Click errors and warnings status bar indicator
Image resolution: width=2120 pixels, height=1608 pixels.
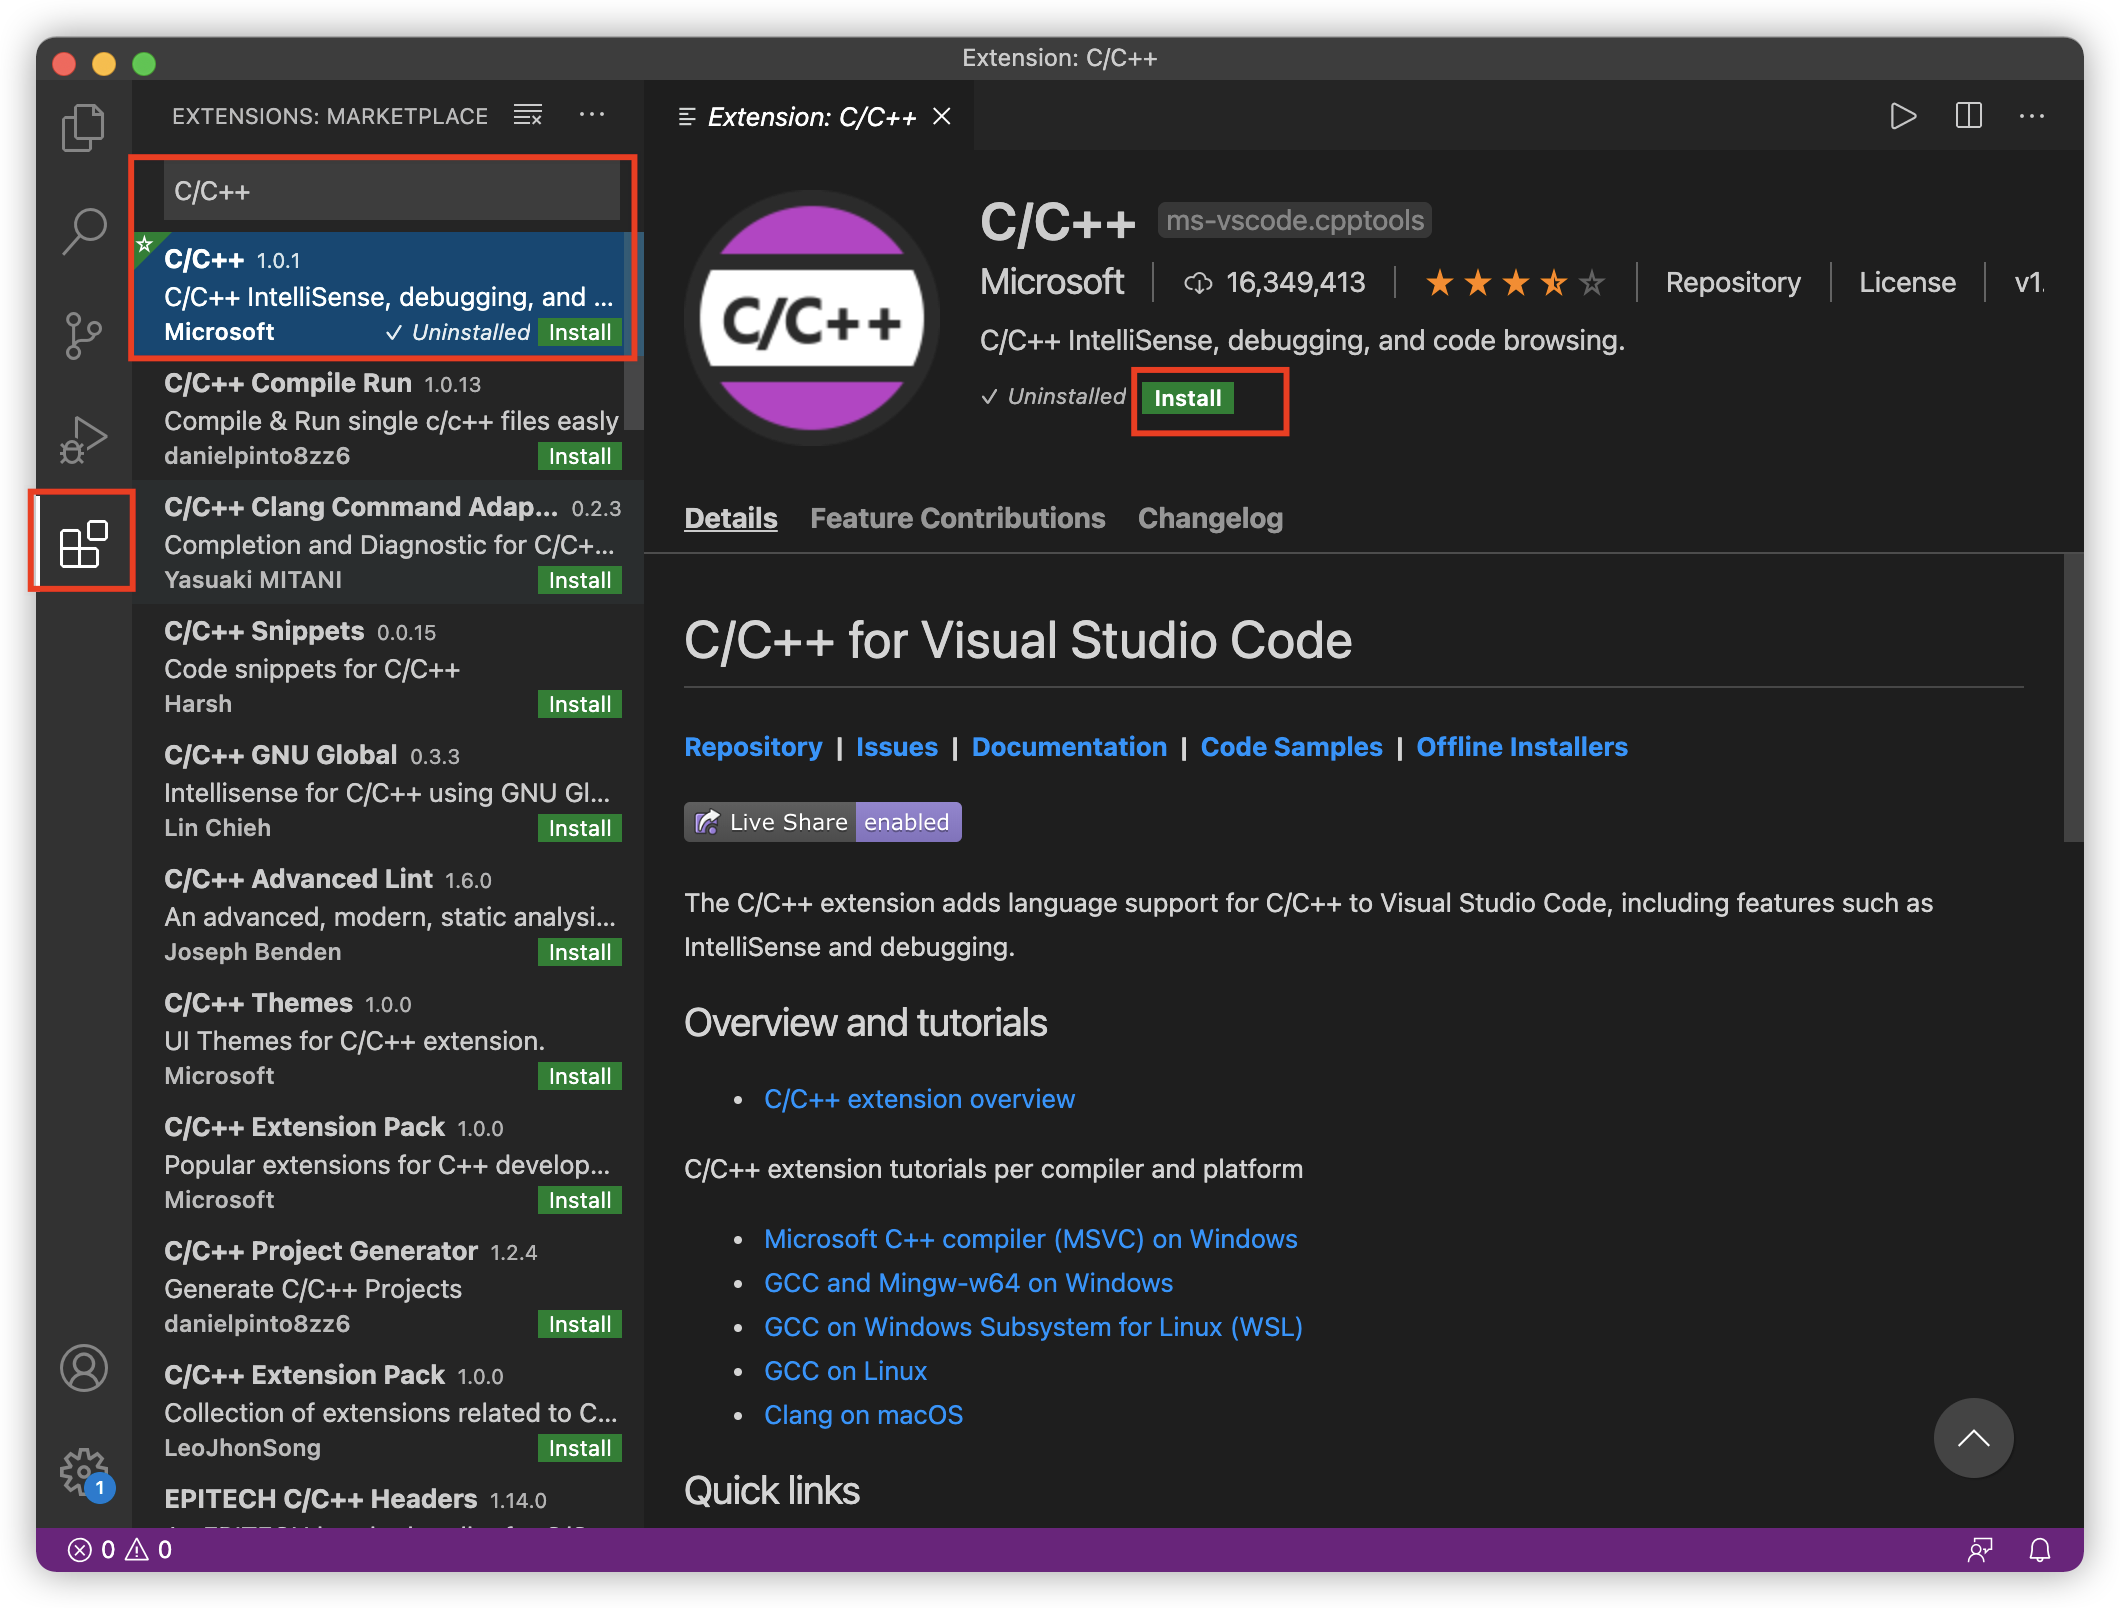tap(120, 1550)
